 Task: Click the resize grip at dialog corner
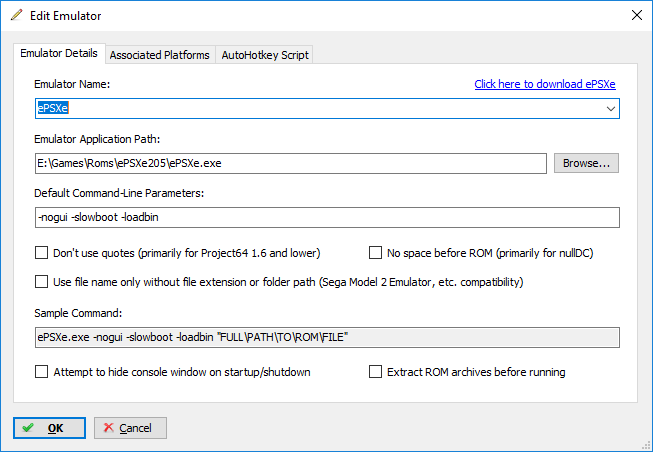point(646,446)
